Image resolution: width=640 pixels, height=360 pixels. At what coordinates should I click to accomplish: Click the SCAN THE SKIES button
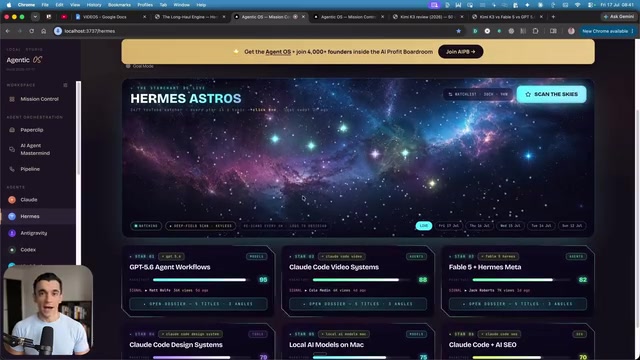551,94
